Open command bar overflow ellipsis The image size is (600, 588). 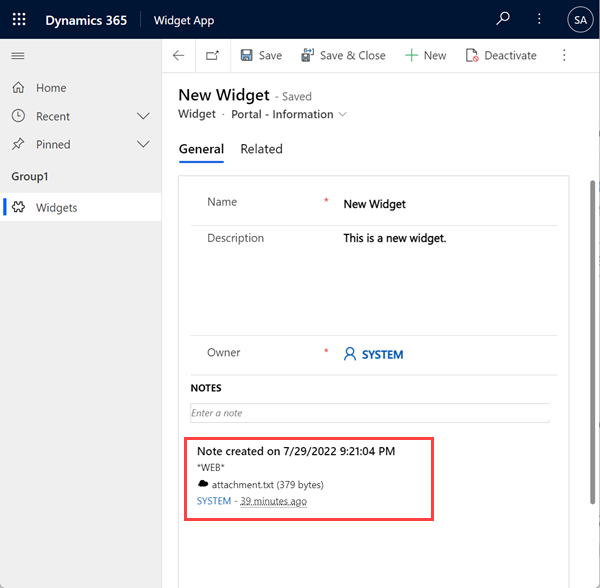click(x=564, y=55)
